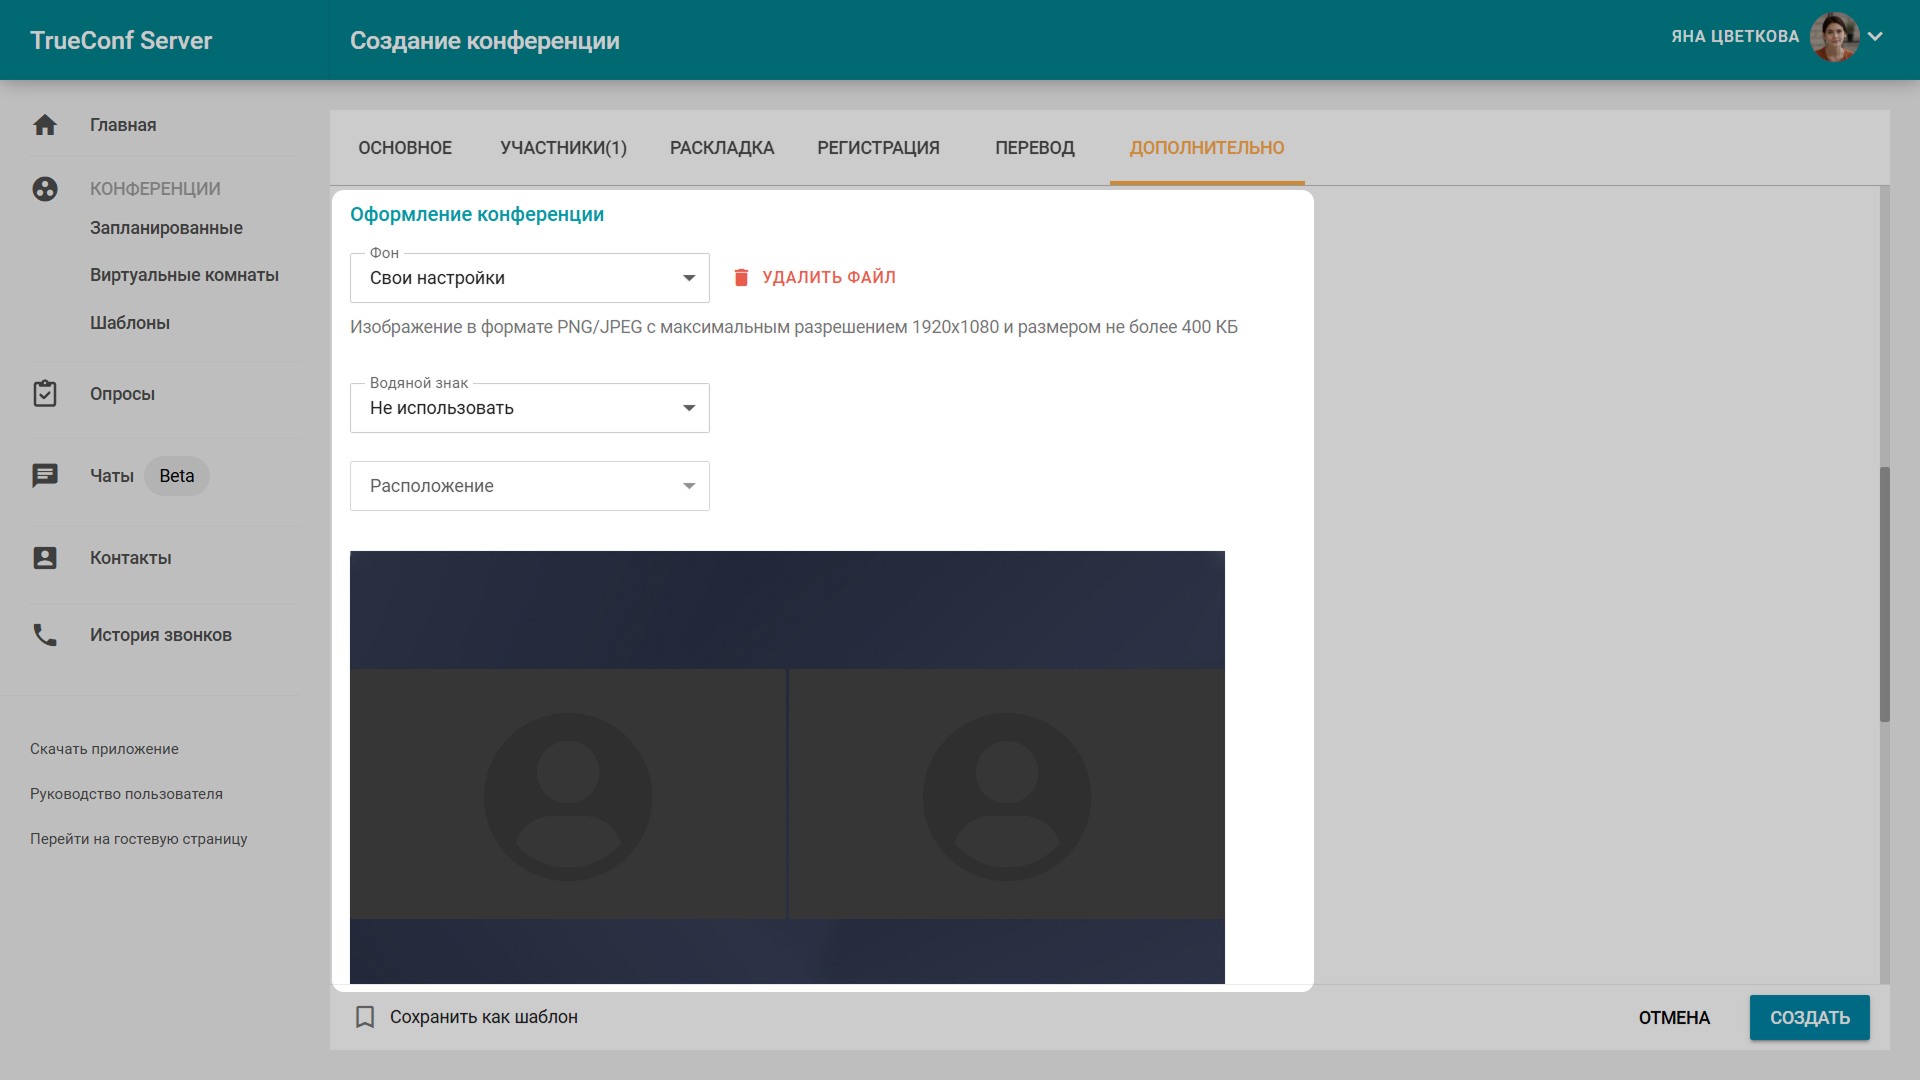Click the TrueConf Server logo text

(x=121, y=41)
